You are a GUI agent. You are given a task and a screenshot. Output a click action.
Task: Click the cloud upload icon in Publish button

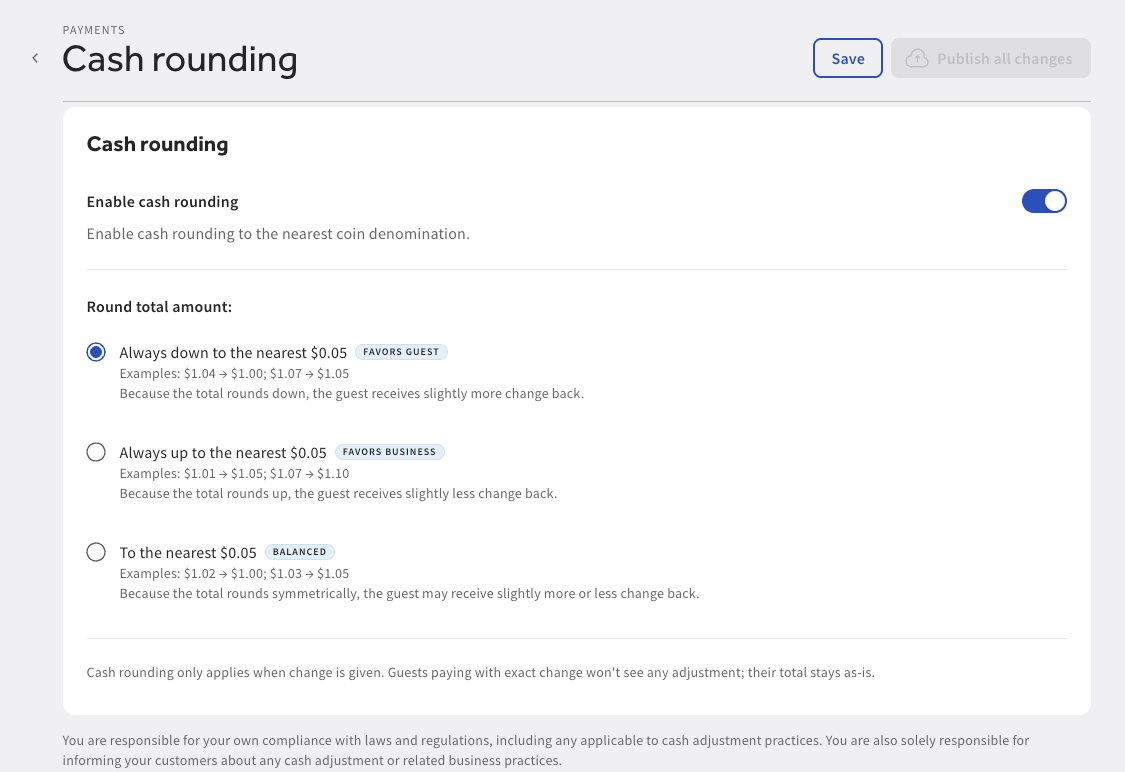916,58
